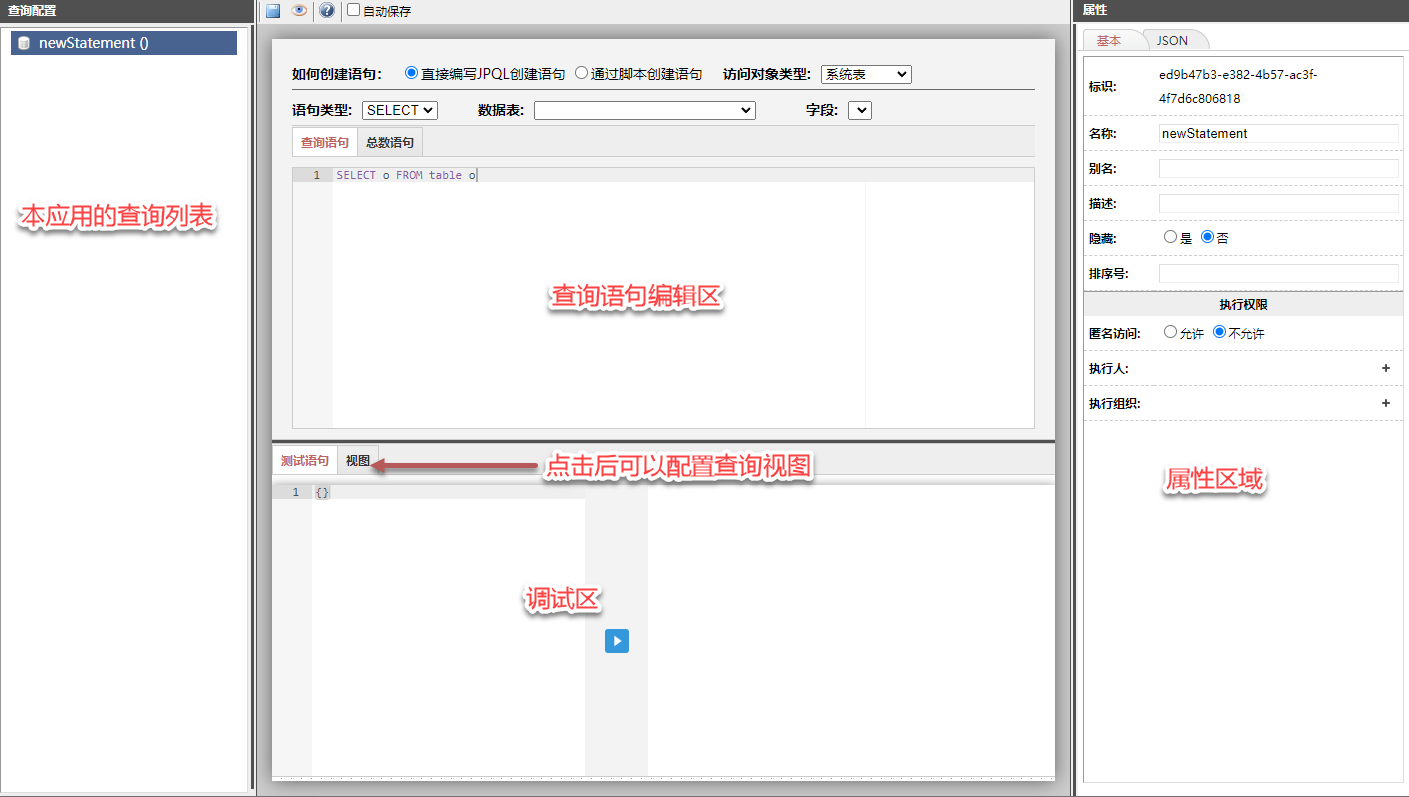Set 隐藏 to 是 radio option
The width and height of the screenshot is (1409, 797).
1170,237
